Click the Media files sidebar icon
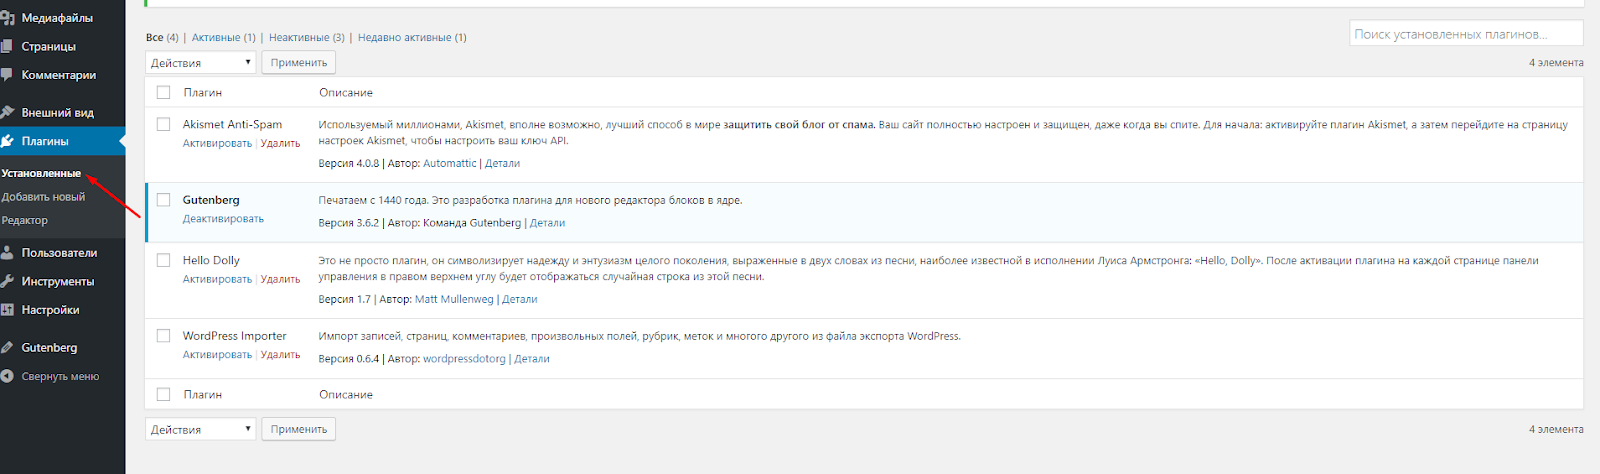This screenshot has width=1600, height=474. coord(7,18)
